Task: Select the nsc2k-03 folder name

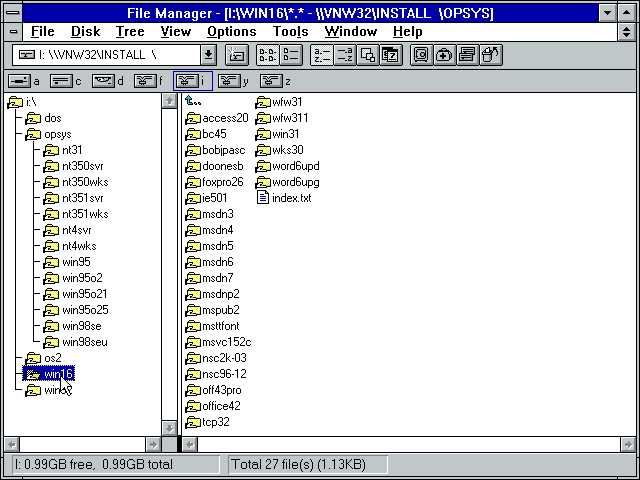Action: 224,358
